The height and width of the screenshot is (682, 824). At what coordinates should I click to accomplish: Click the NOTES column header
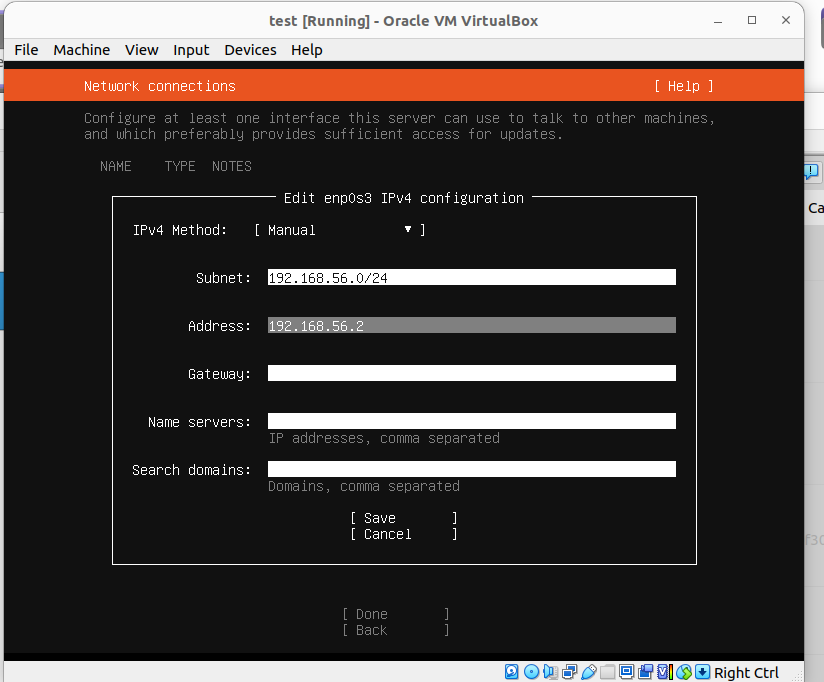point(232,167)
